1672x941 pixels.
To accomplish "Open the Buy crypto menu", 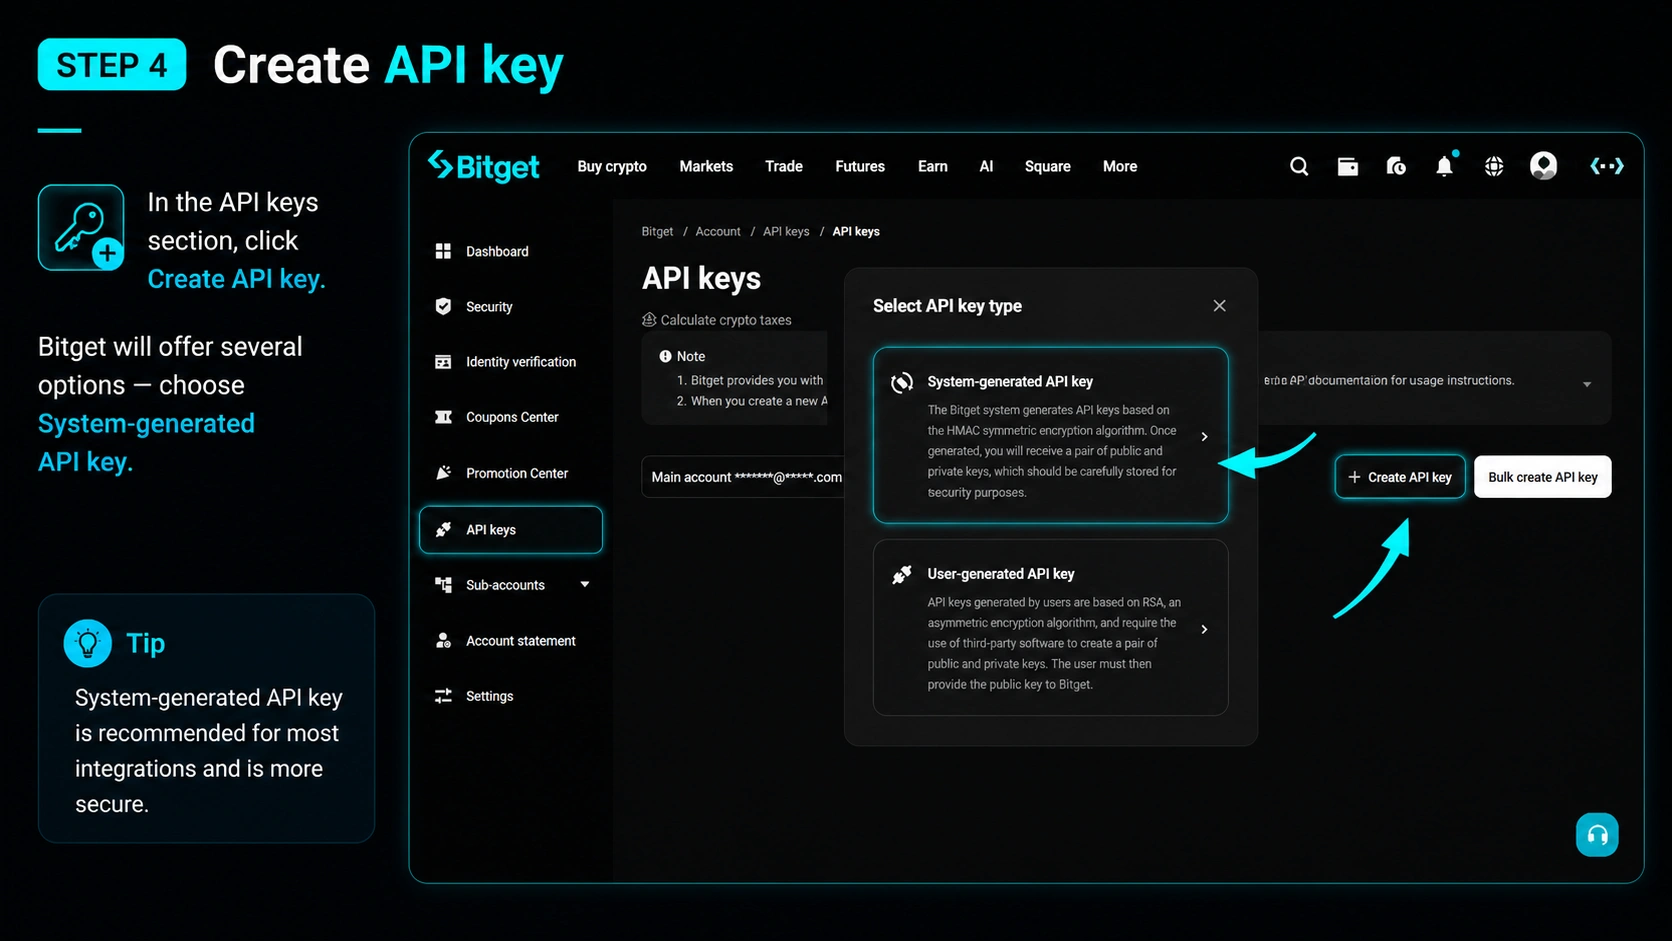I will [x=612, y=167].
